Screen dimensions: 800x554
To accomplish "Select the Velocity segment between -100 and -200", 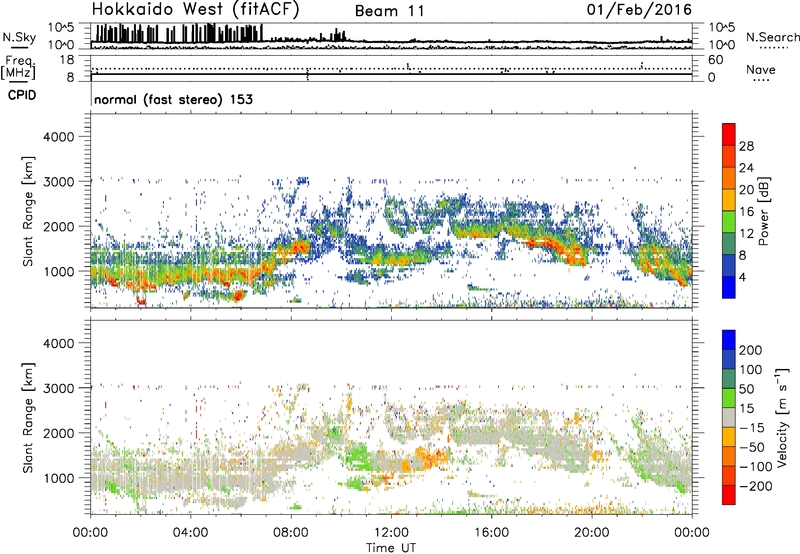I will (729, 475).
